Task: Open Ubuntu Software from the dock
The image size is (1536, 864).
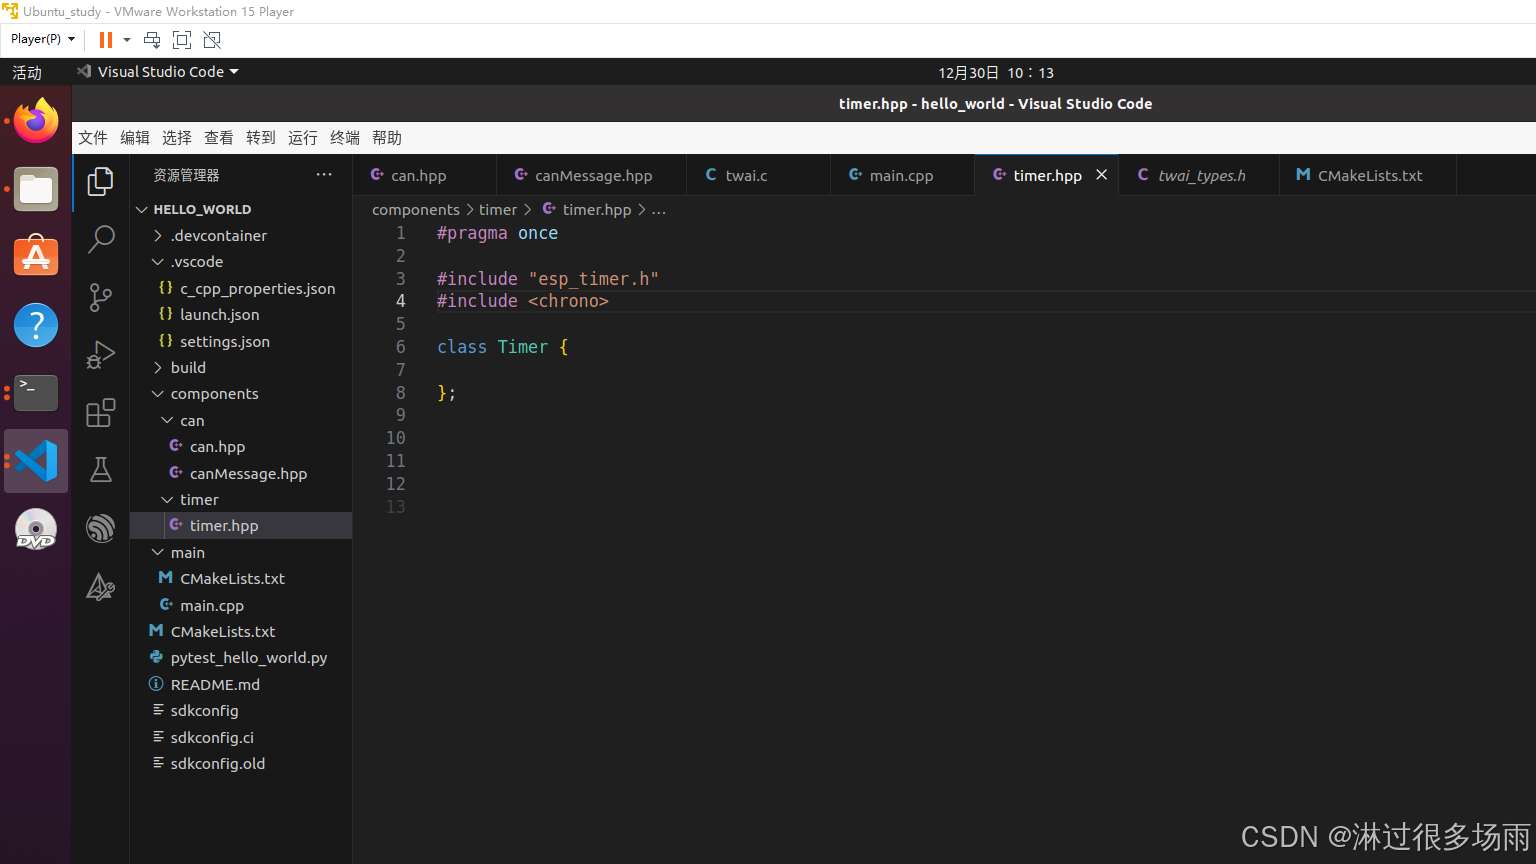Action: coord(36,257)
